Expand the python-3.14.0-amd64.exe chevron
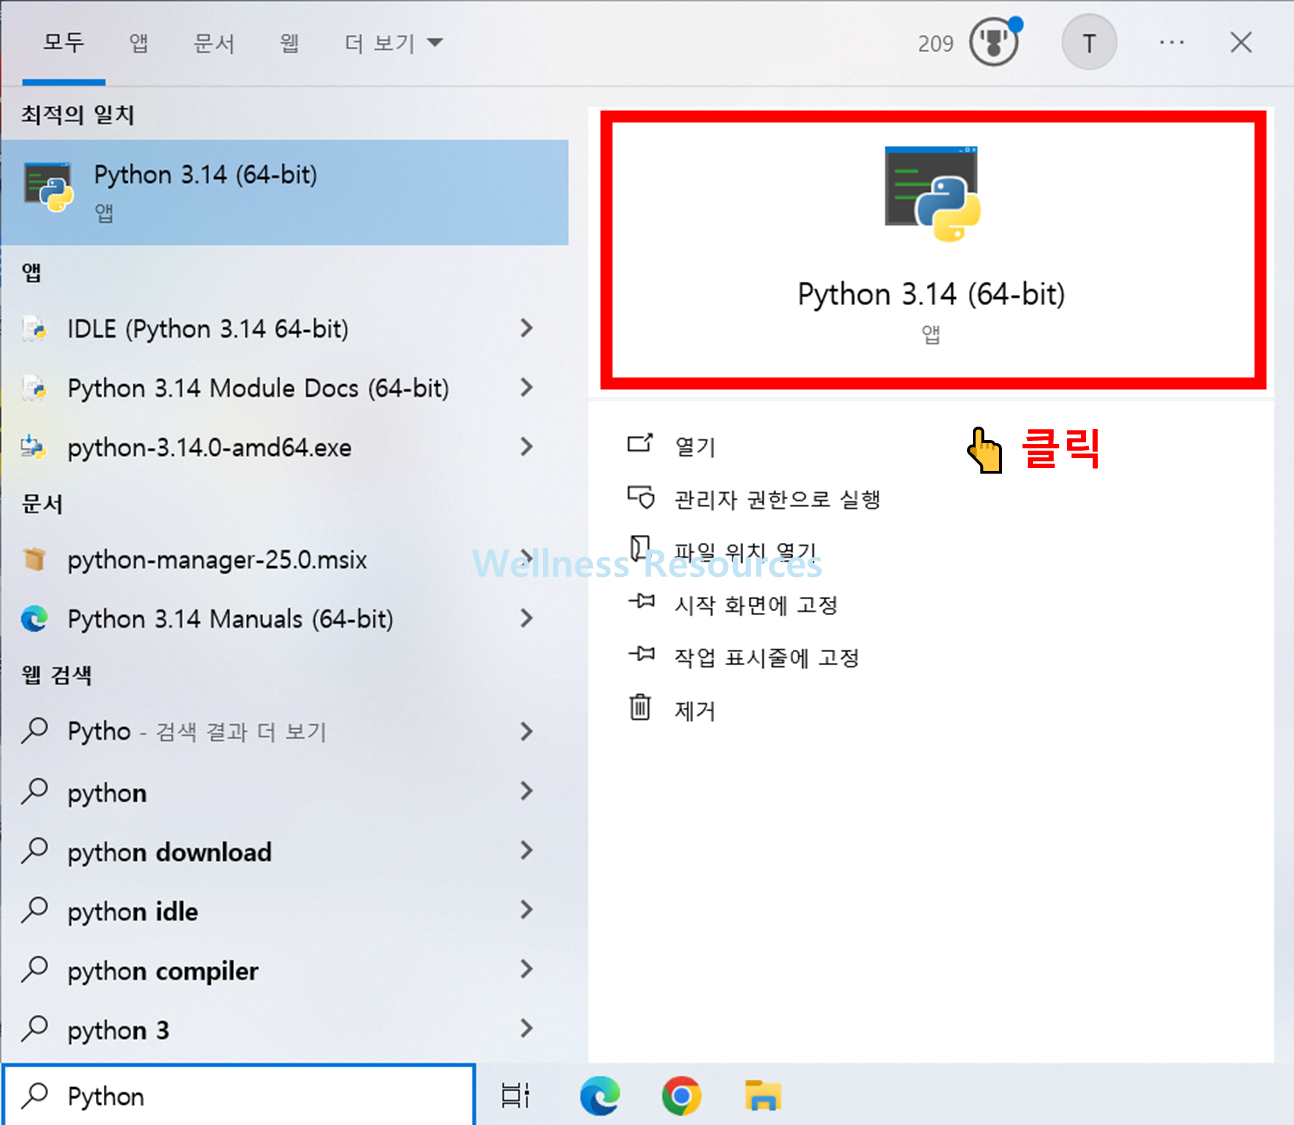The image size is (1294, 1125). 527,447
